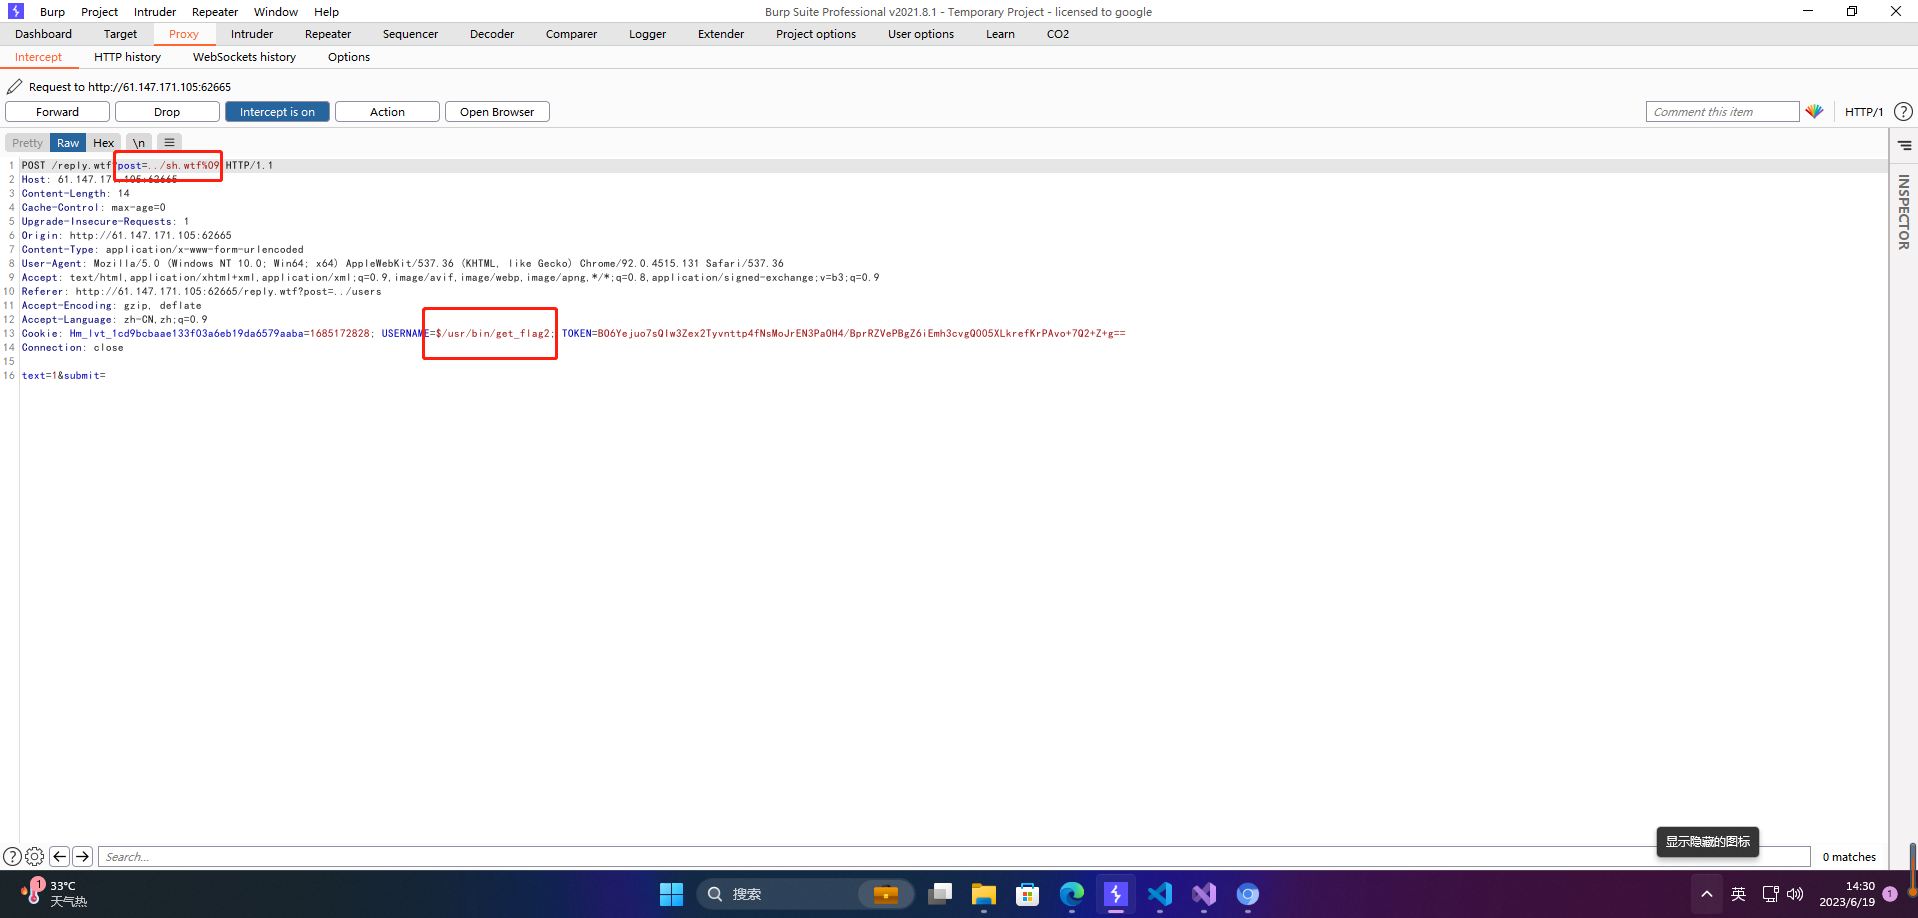This screenshot has height=918, width=1918.
Task: Switch to the Decoder tab
Action: [492, 34]
